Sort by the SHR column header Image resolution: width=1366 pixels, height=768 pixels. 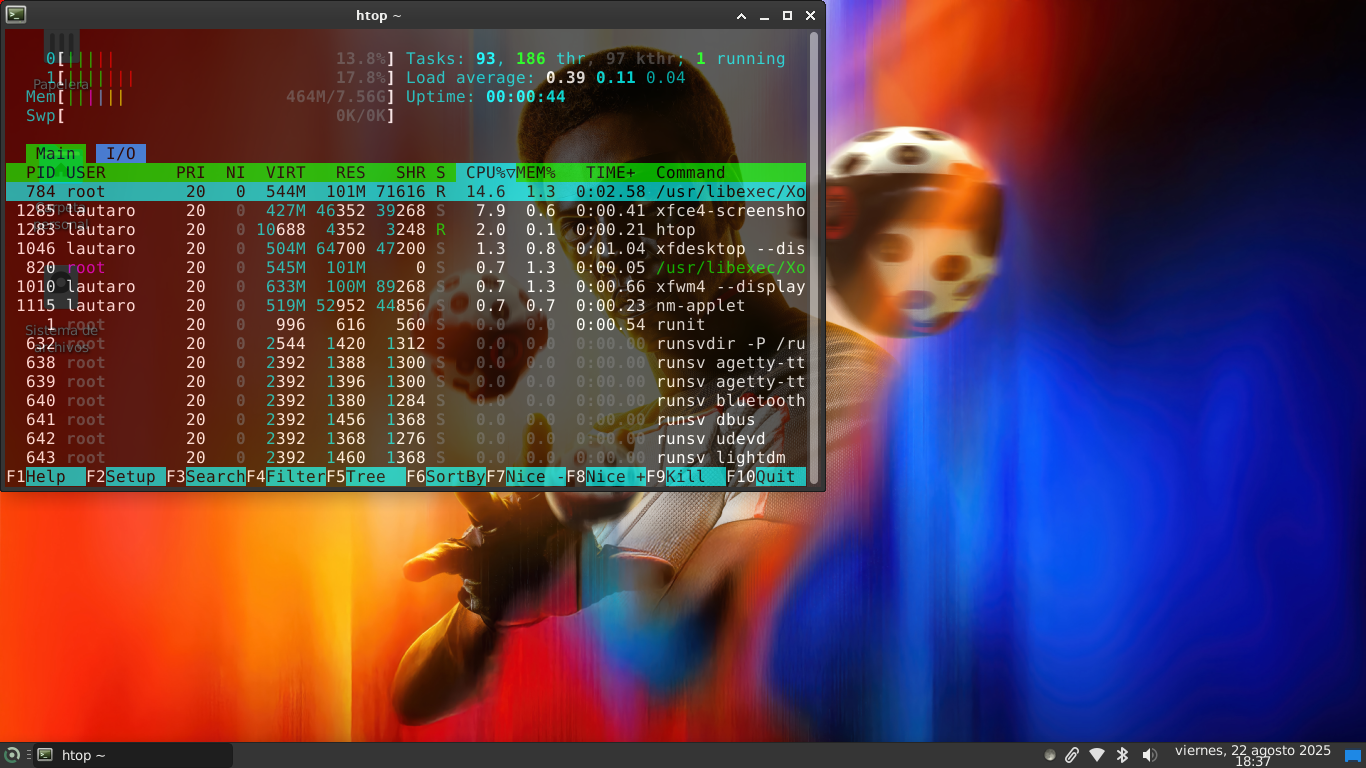pos(411,172)
